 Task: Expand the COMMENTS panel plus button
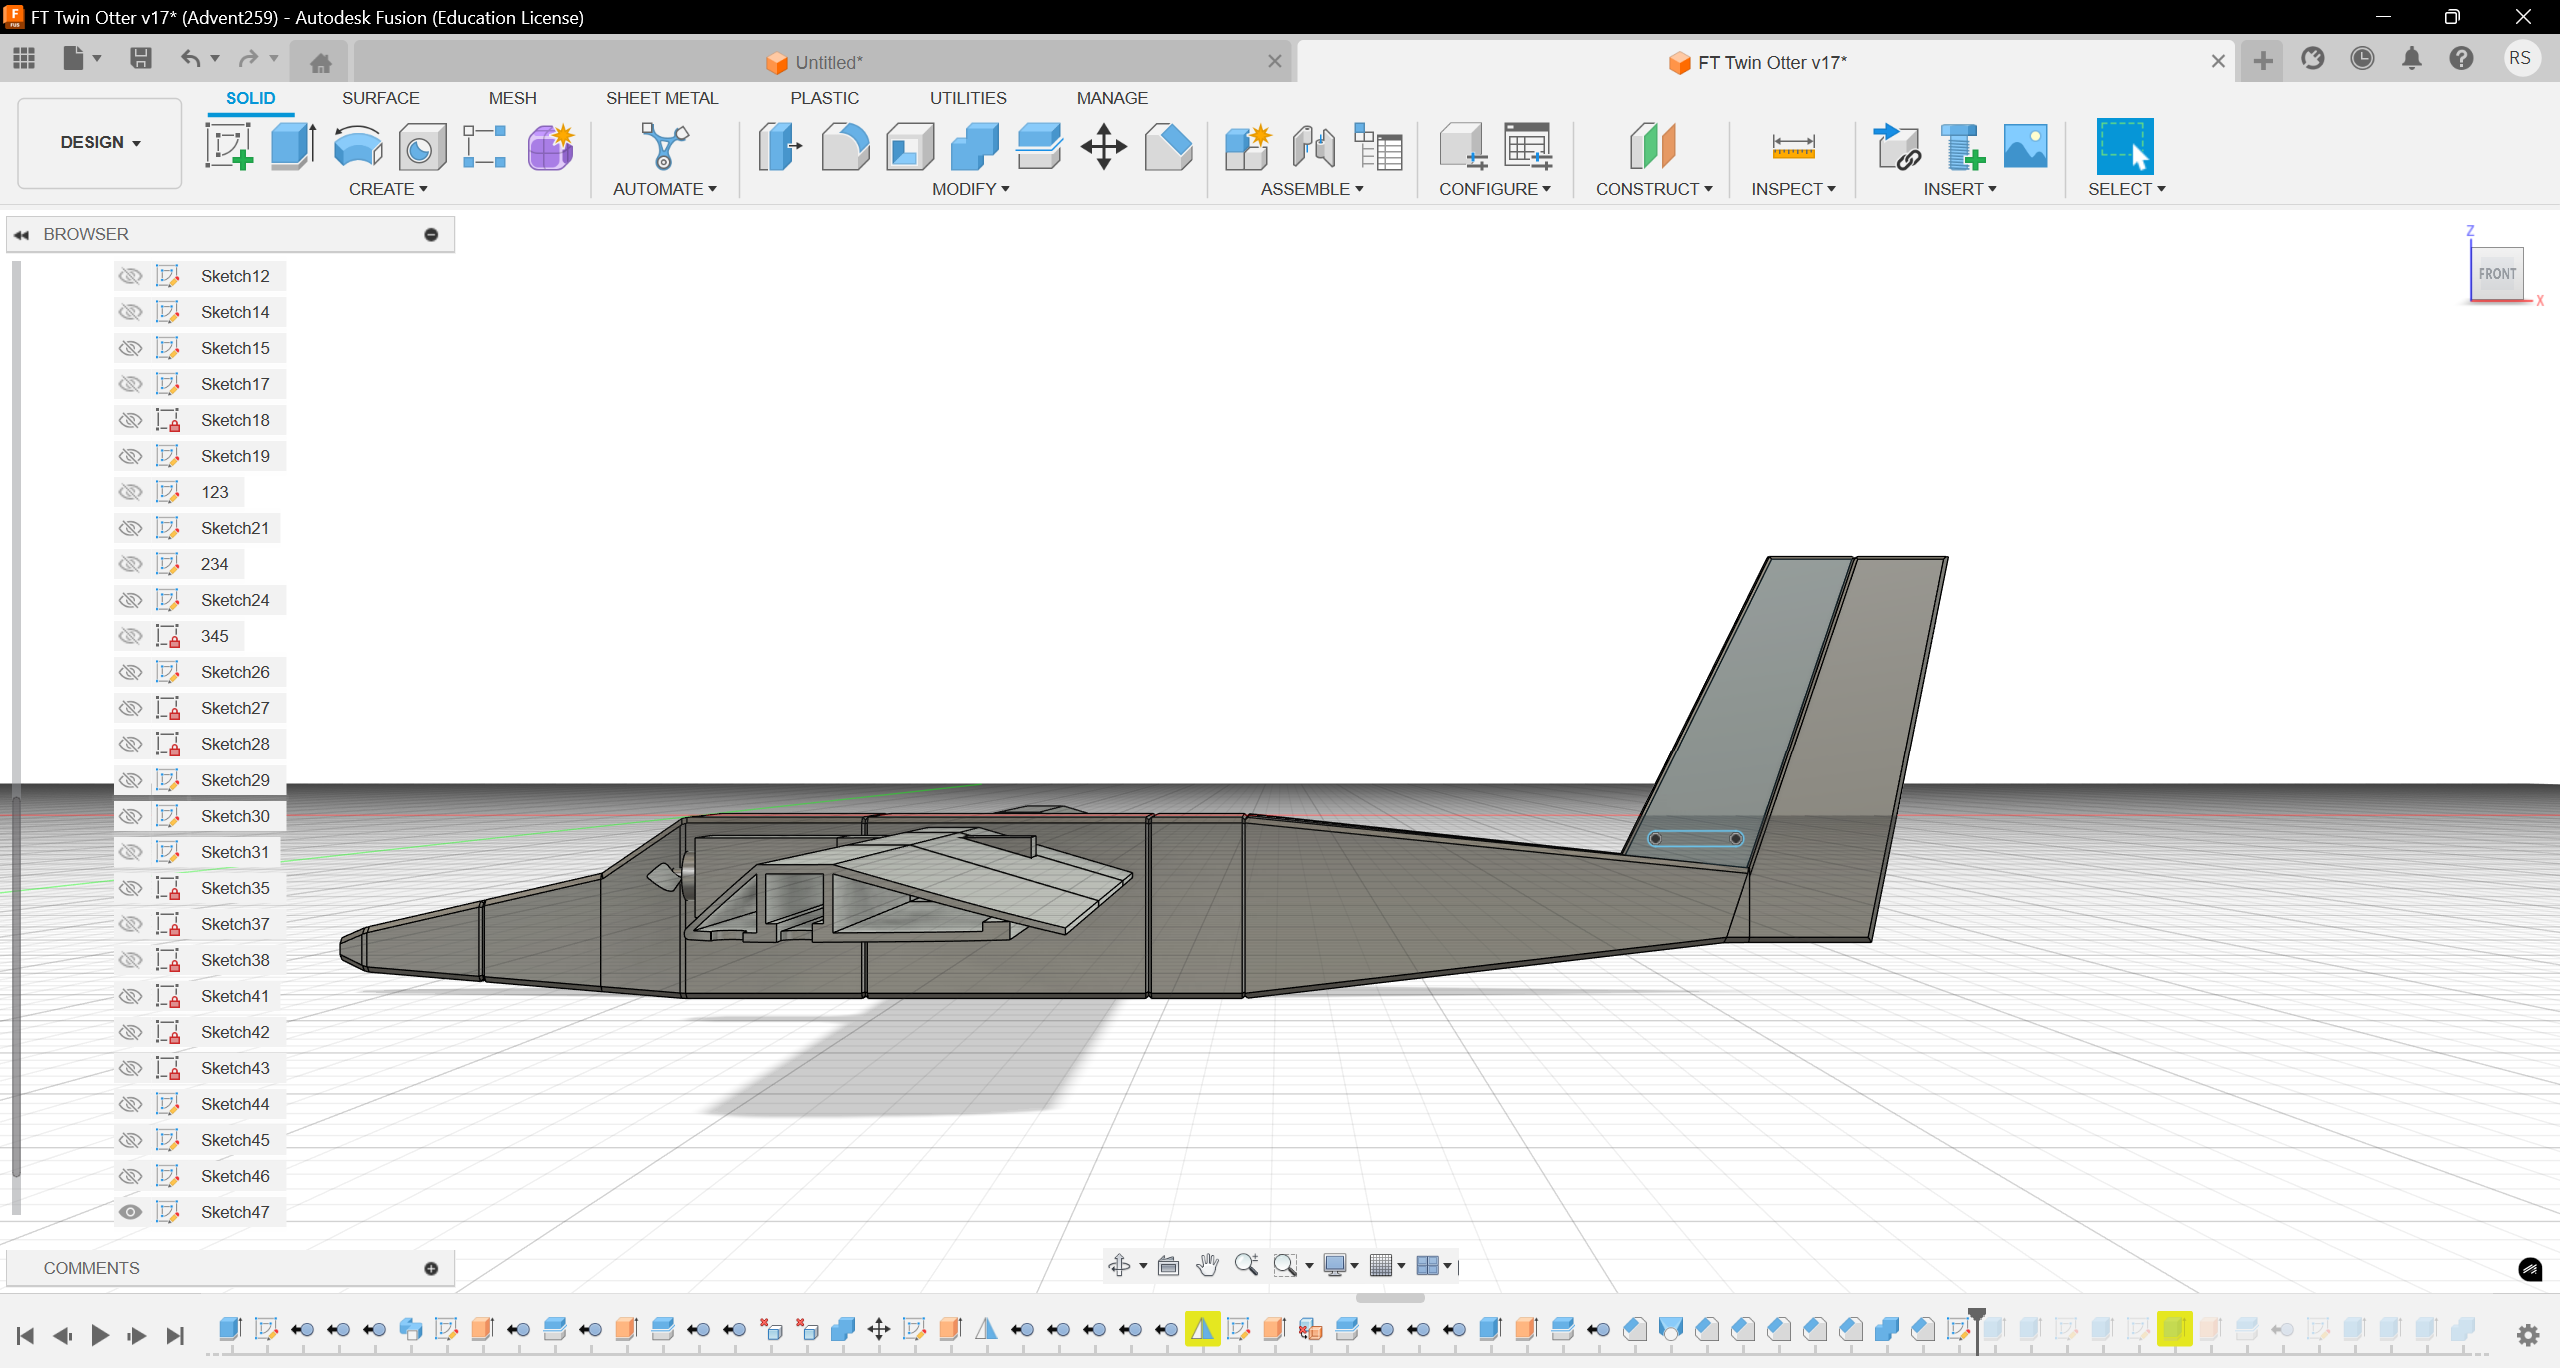click(x=431, y=1268)
